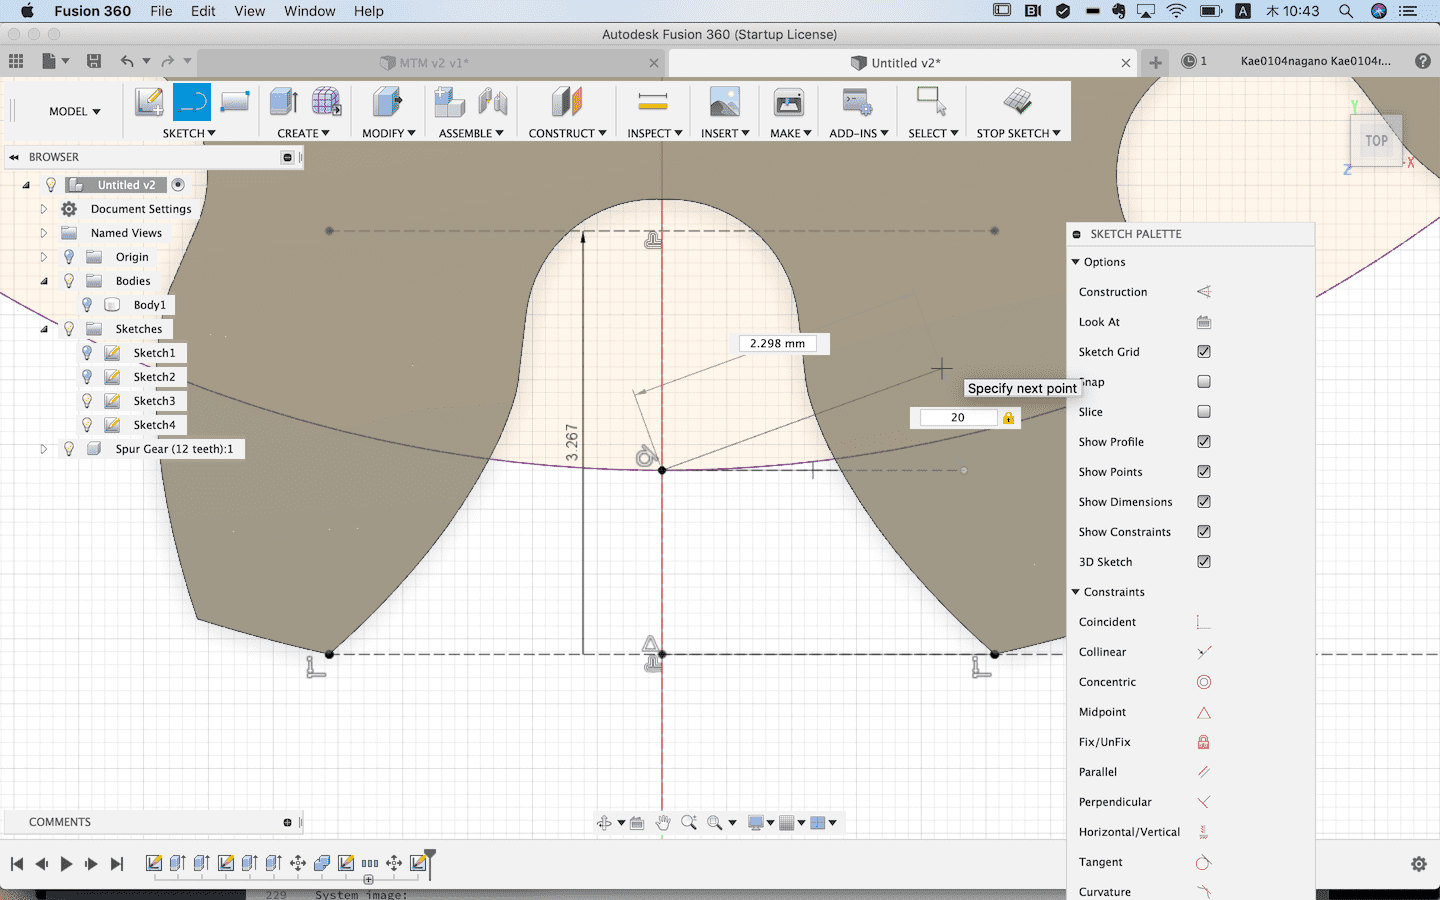Viewport: 1440px width, 900px height.
Task: Uncheck Show Dimensions option
Action: 1204,502
